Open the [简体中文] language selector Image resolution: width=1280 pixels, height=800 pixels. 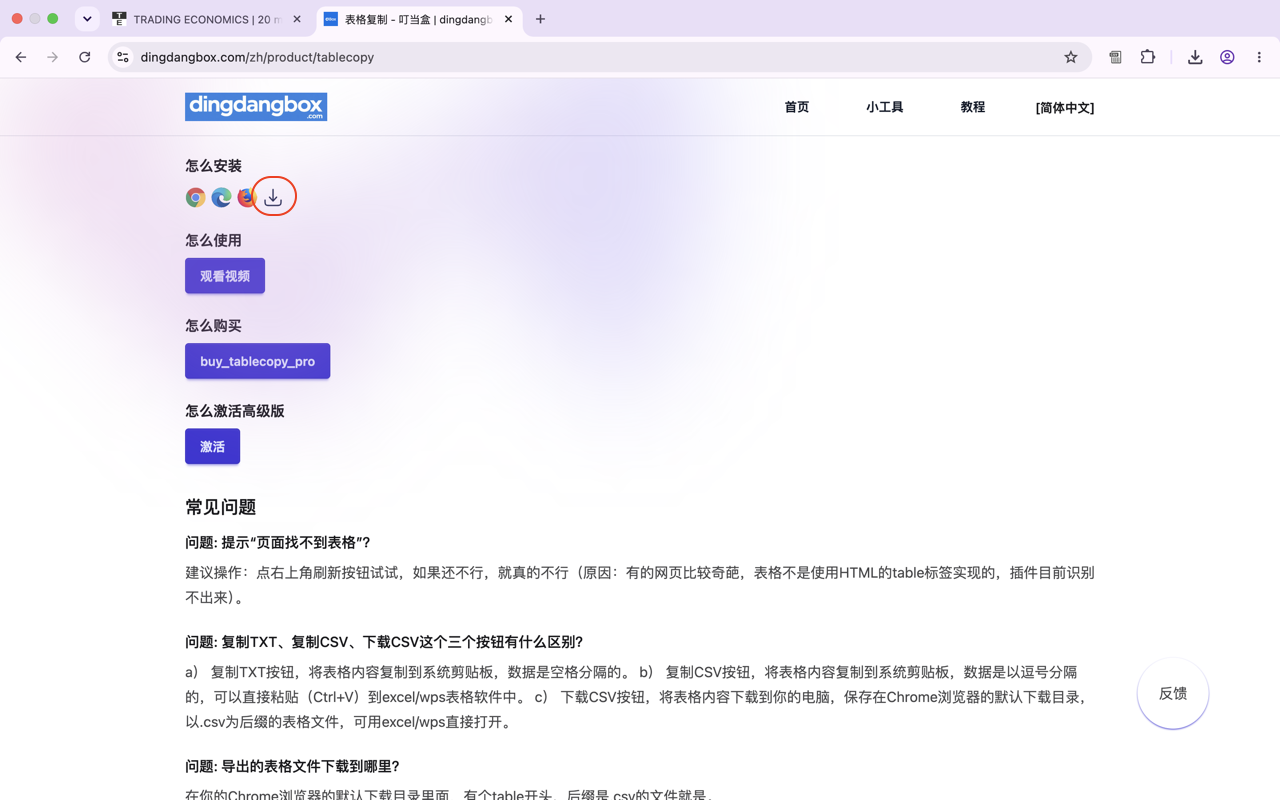[x=1065, y=107]
